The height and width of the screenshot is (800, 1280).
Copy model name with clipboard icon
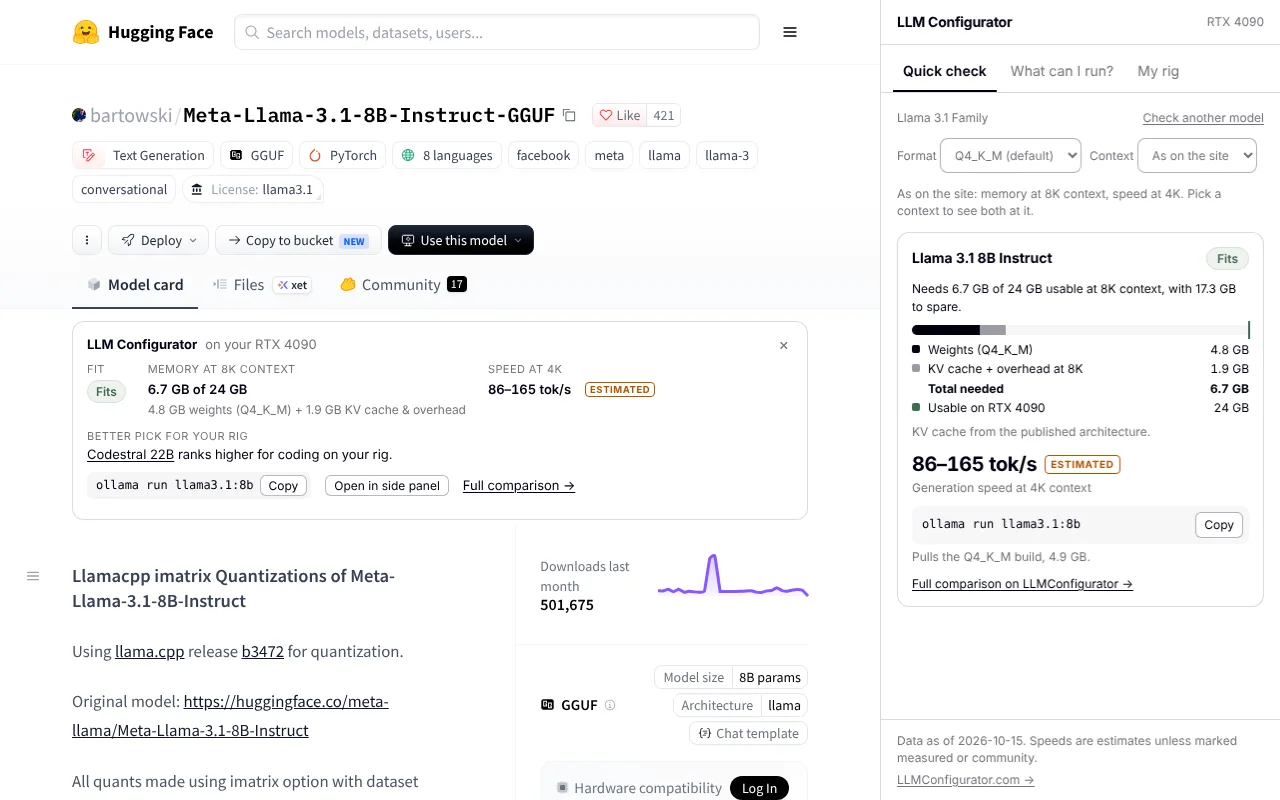tap(569, 115)
